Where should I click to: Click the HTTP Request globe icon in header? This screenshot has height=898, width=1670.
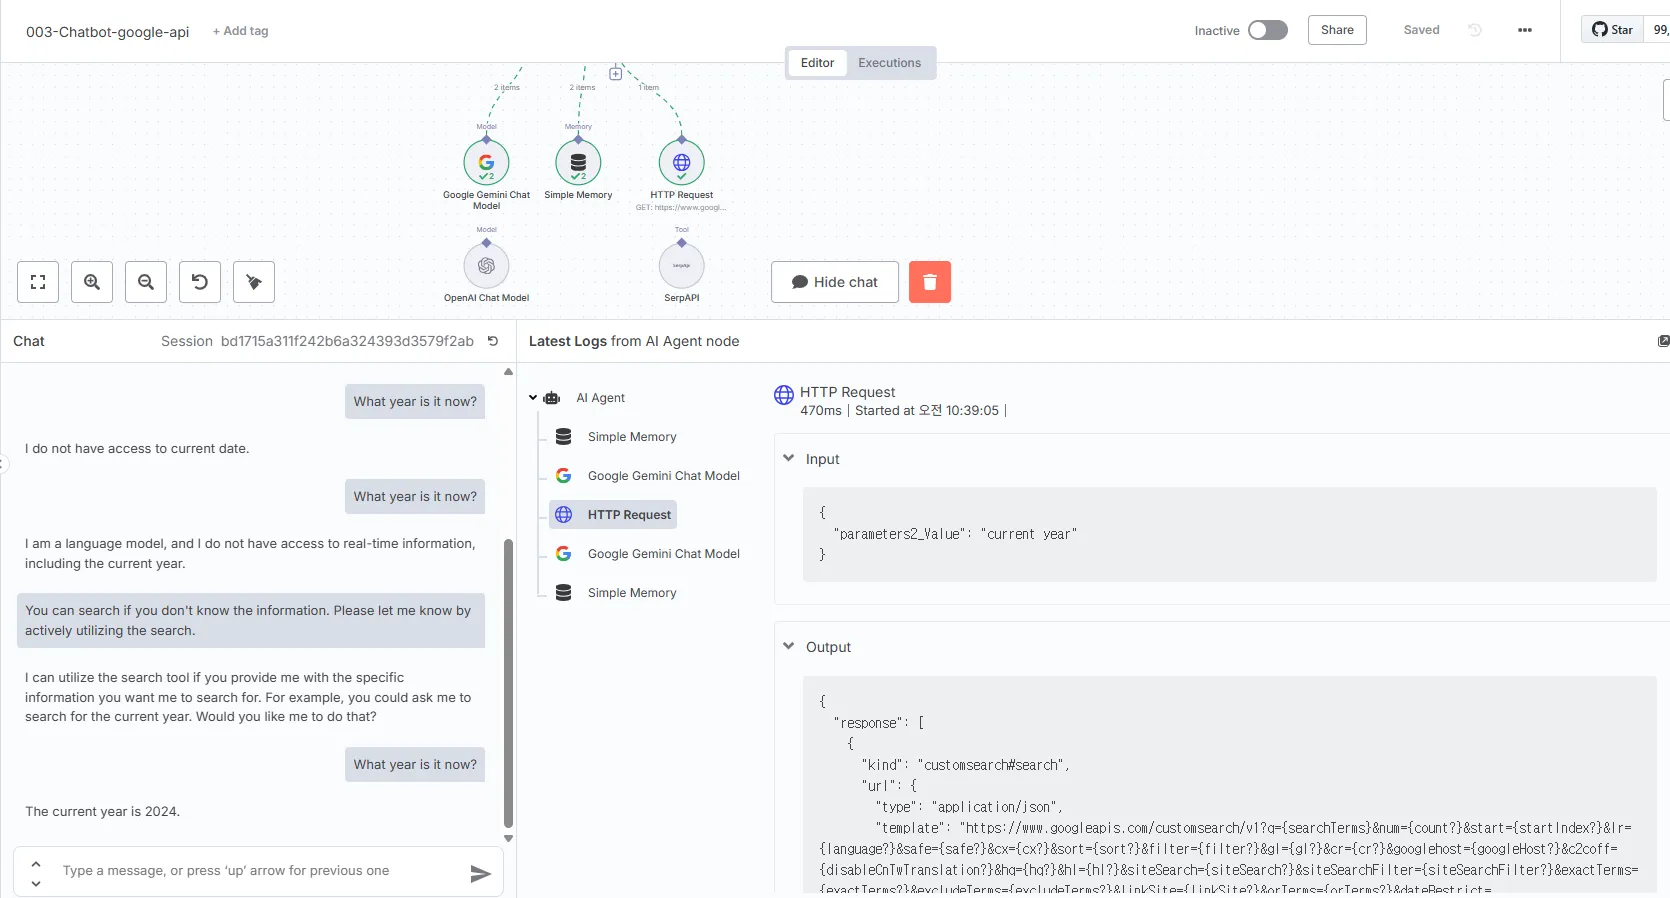pos(784,395)
